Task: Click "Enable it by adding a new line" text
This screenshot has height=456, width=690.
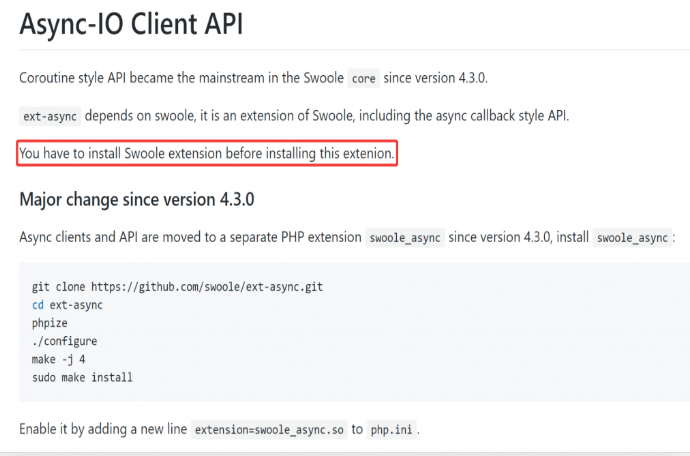Action: (x=103, y=429)
